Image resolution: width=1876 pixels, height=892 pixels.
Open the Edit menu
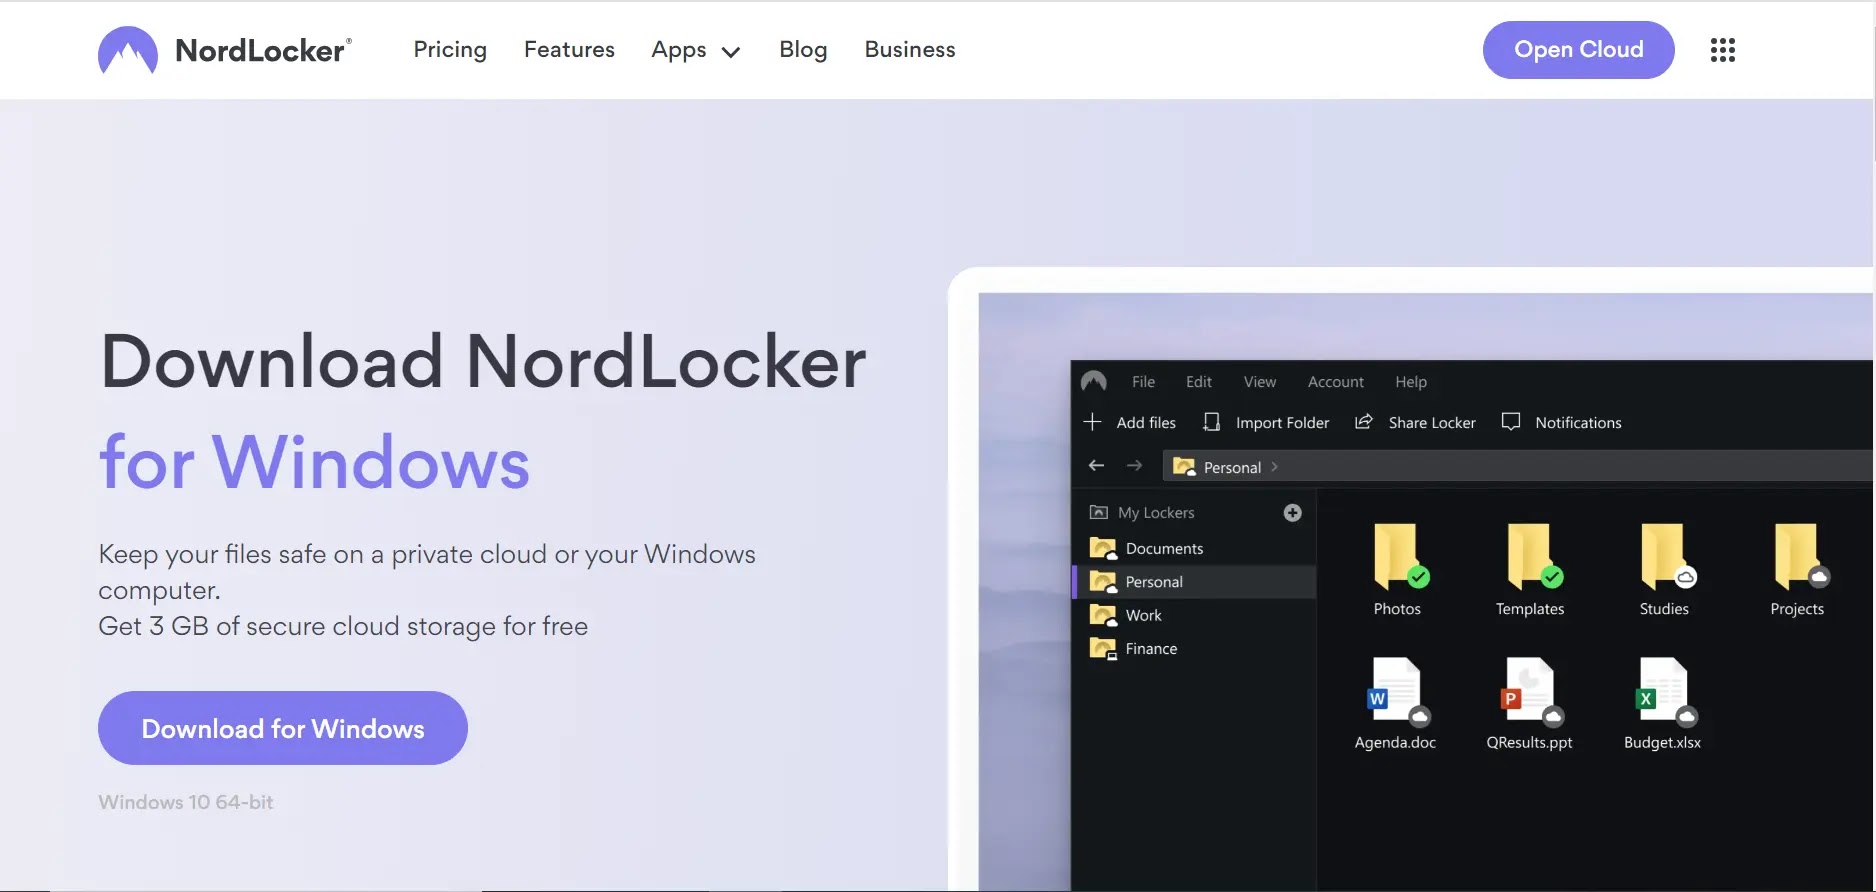click(1198, 382)
